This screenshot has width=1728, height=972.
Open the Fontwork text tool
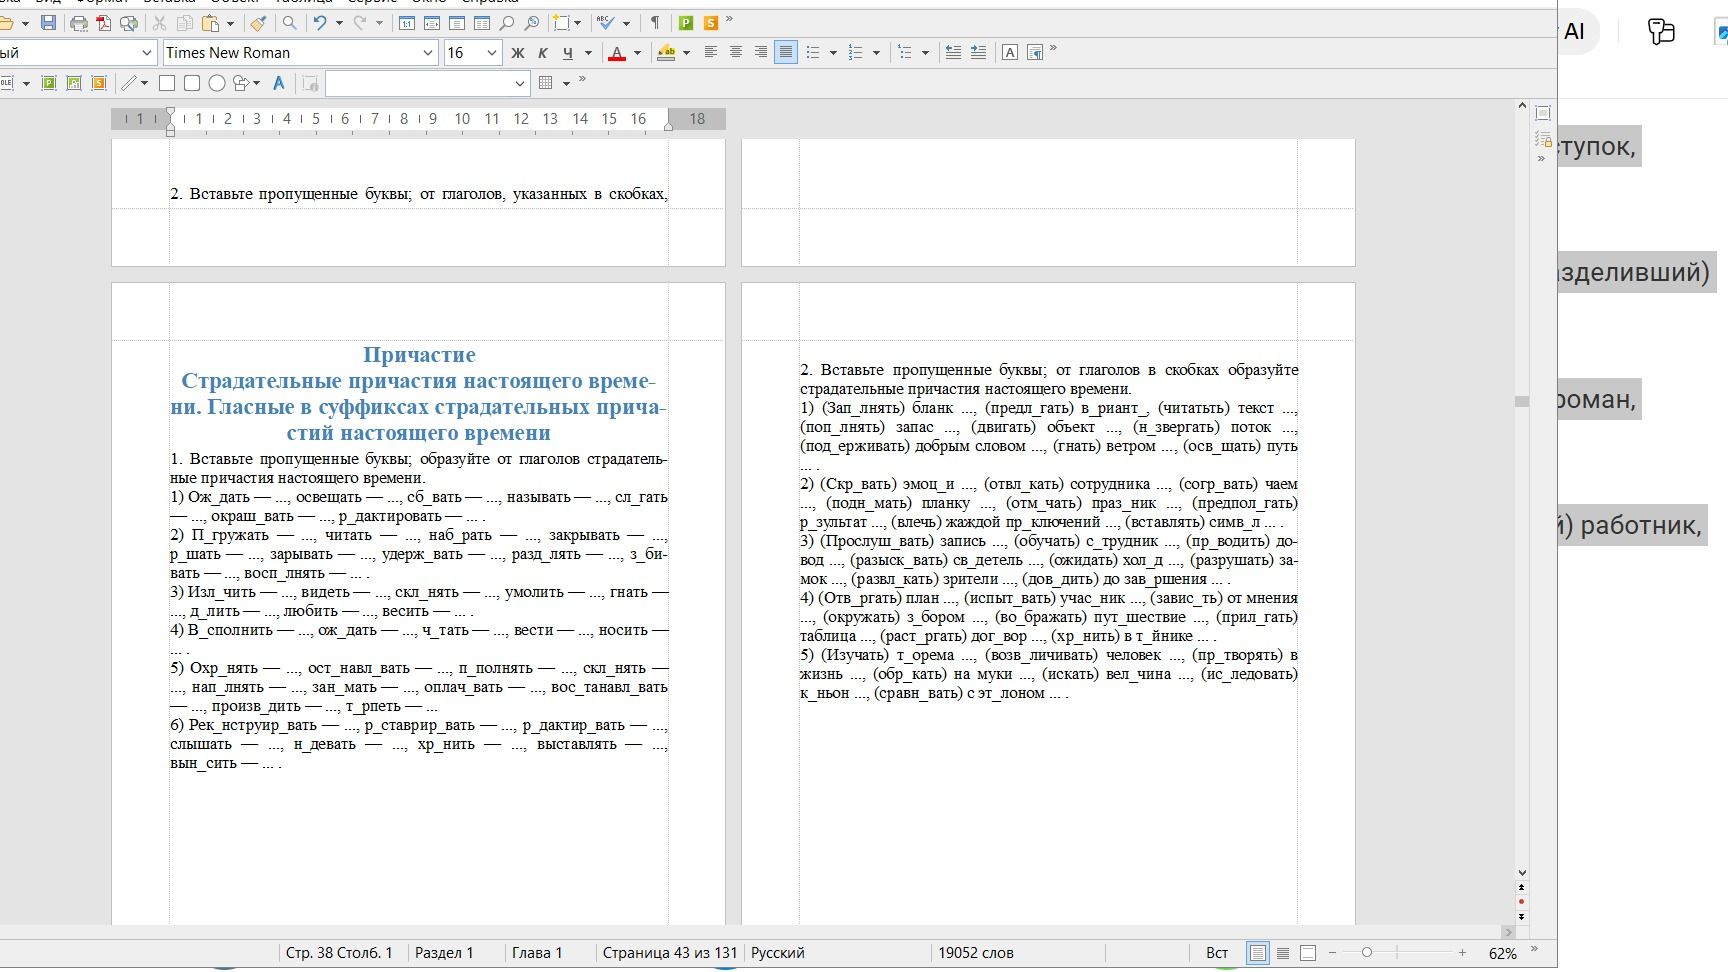(x=279, y=83)
